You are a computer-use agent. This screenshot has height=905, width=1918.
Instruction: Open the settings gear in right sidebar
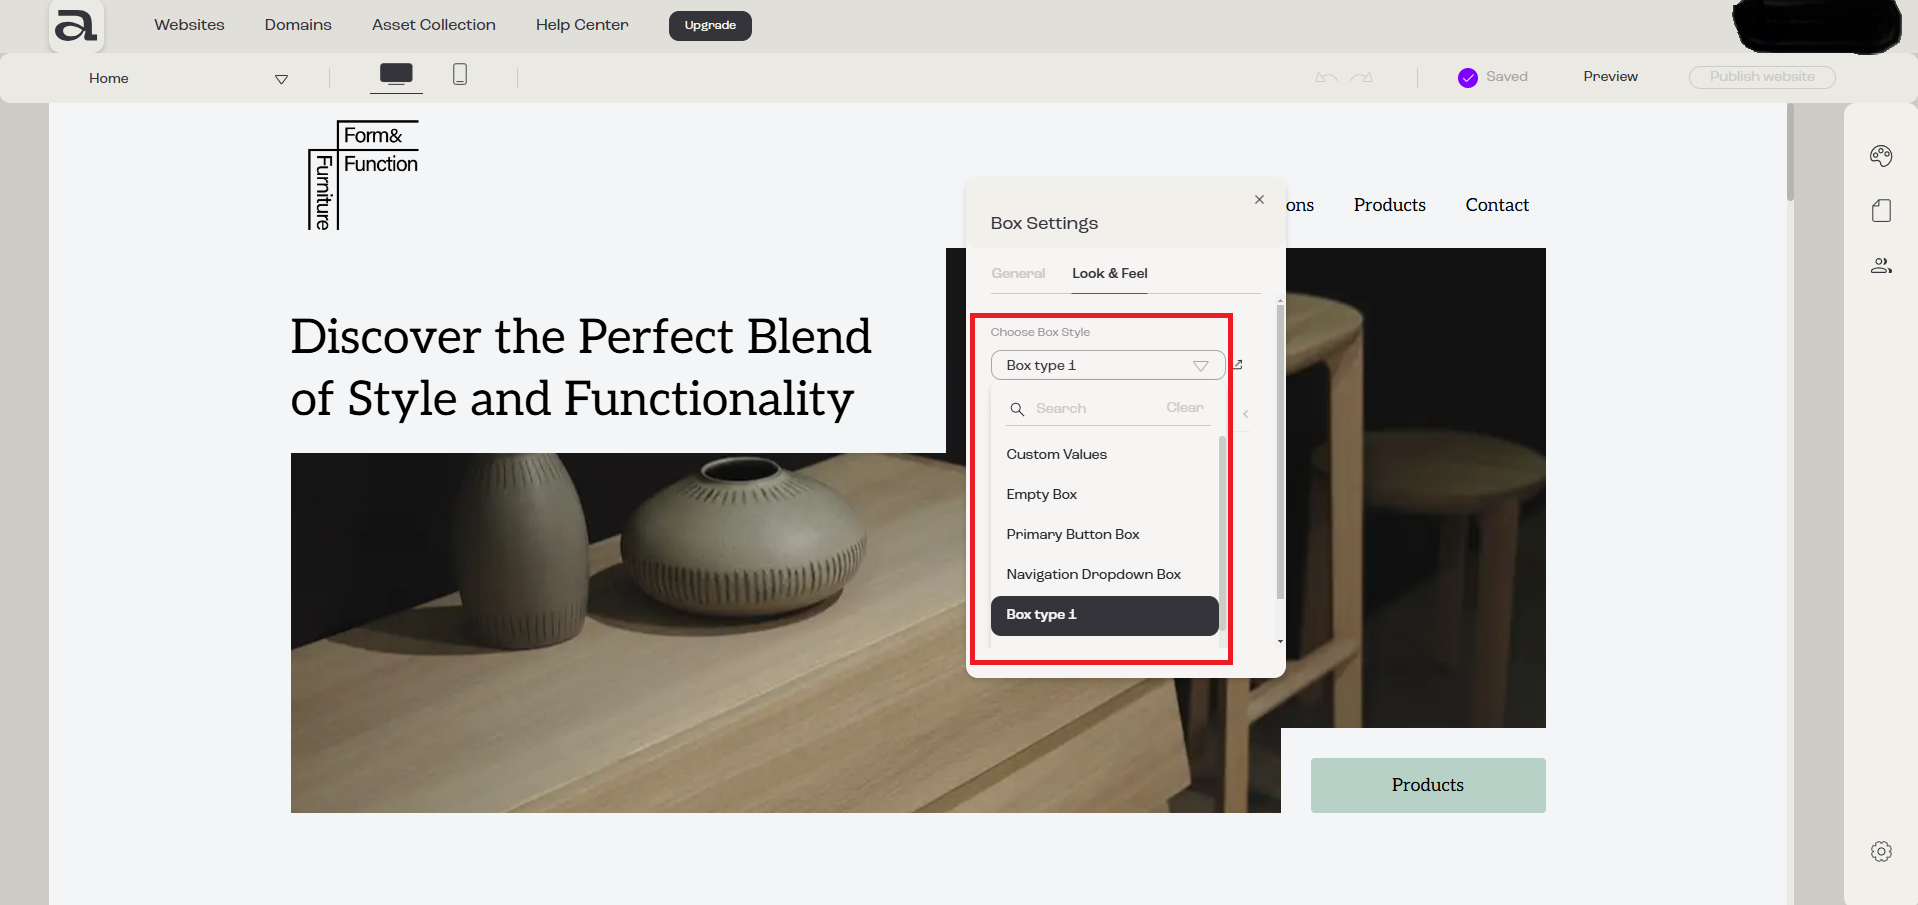coord(1881,851)
